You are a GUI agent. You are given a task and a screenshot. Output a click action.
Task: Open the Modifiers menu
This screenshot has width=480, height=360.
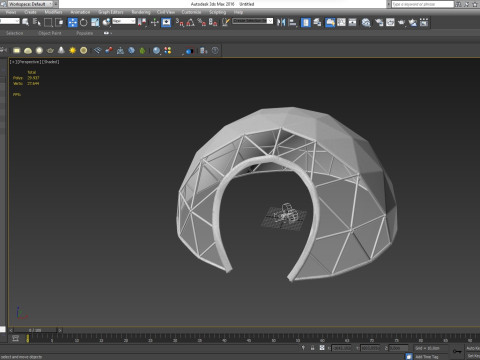coord(53,12)
